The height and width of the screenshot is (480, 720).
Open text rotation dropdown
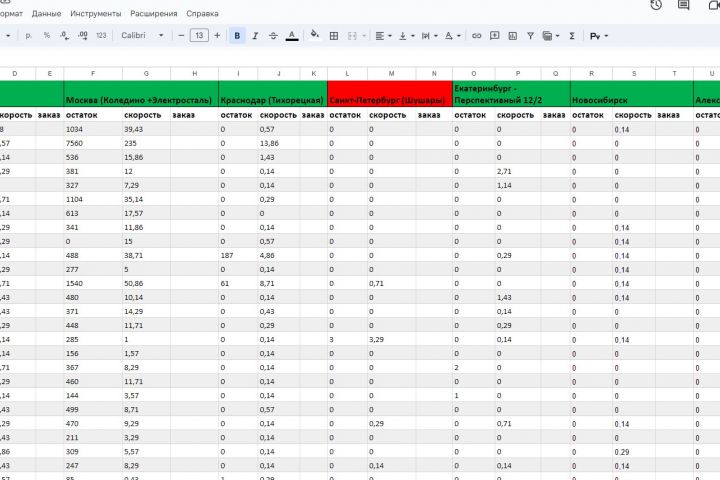coord(452,35)
